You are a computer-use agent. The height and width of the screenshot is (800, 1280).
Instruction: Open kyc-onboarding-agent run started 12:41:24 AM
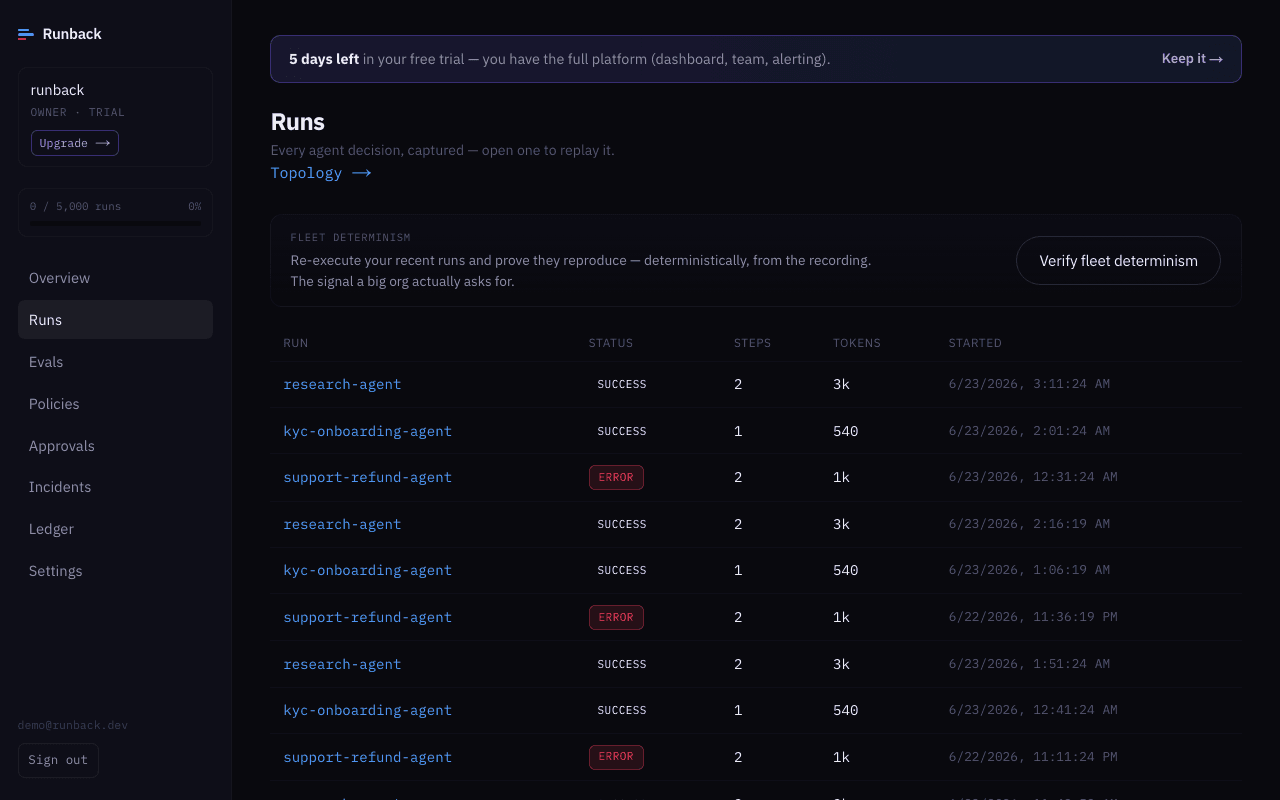click(x=368, y=710)
